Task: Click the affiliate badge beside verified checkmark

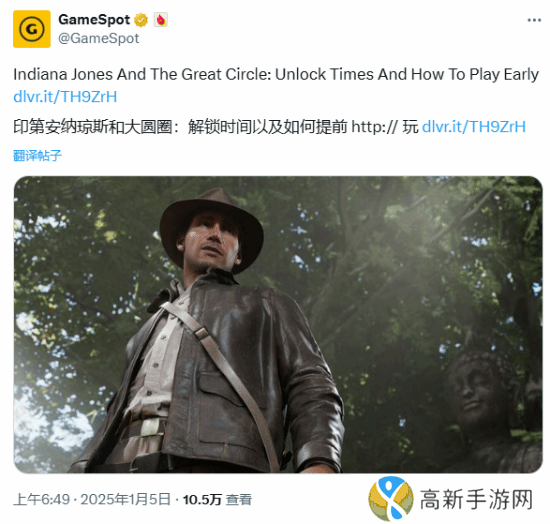Action: 160,20
